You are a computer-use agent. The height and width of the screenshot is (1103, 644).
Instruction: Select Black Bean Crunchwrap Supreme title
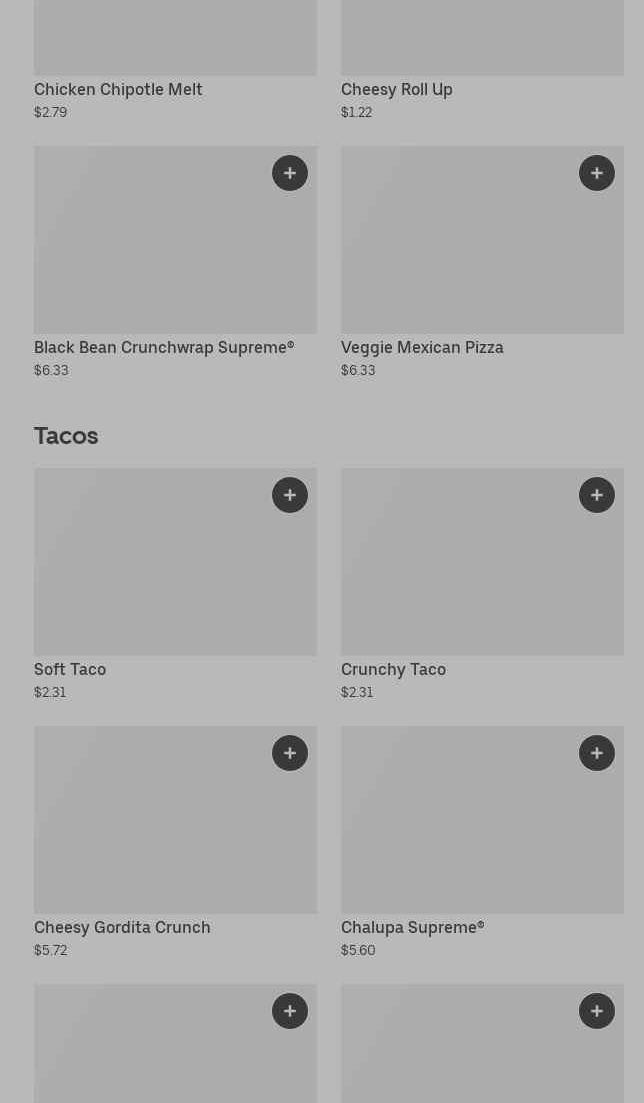tap(164, 347)
